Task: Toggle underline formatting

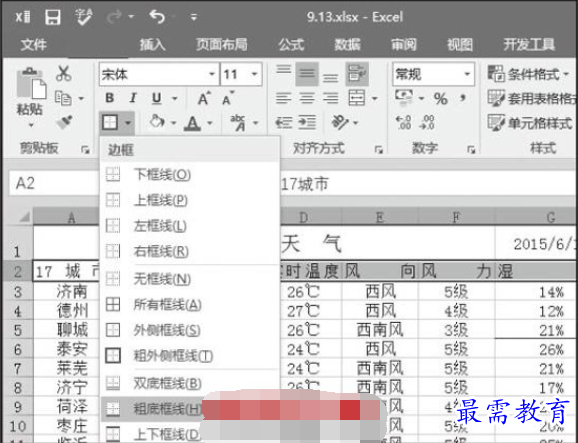Action: point(157,98)
